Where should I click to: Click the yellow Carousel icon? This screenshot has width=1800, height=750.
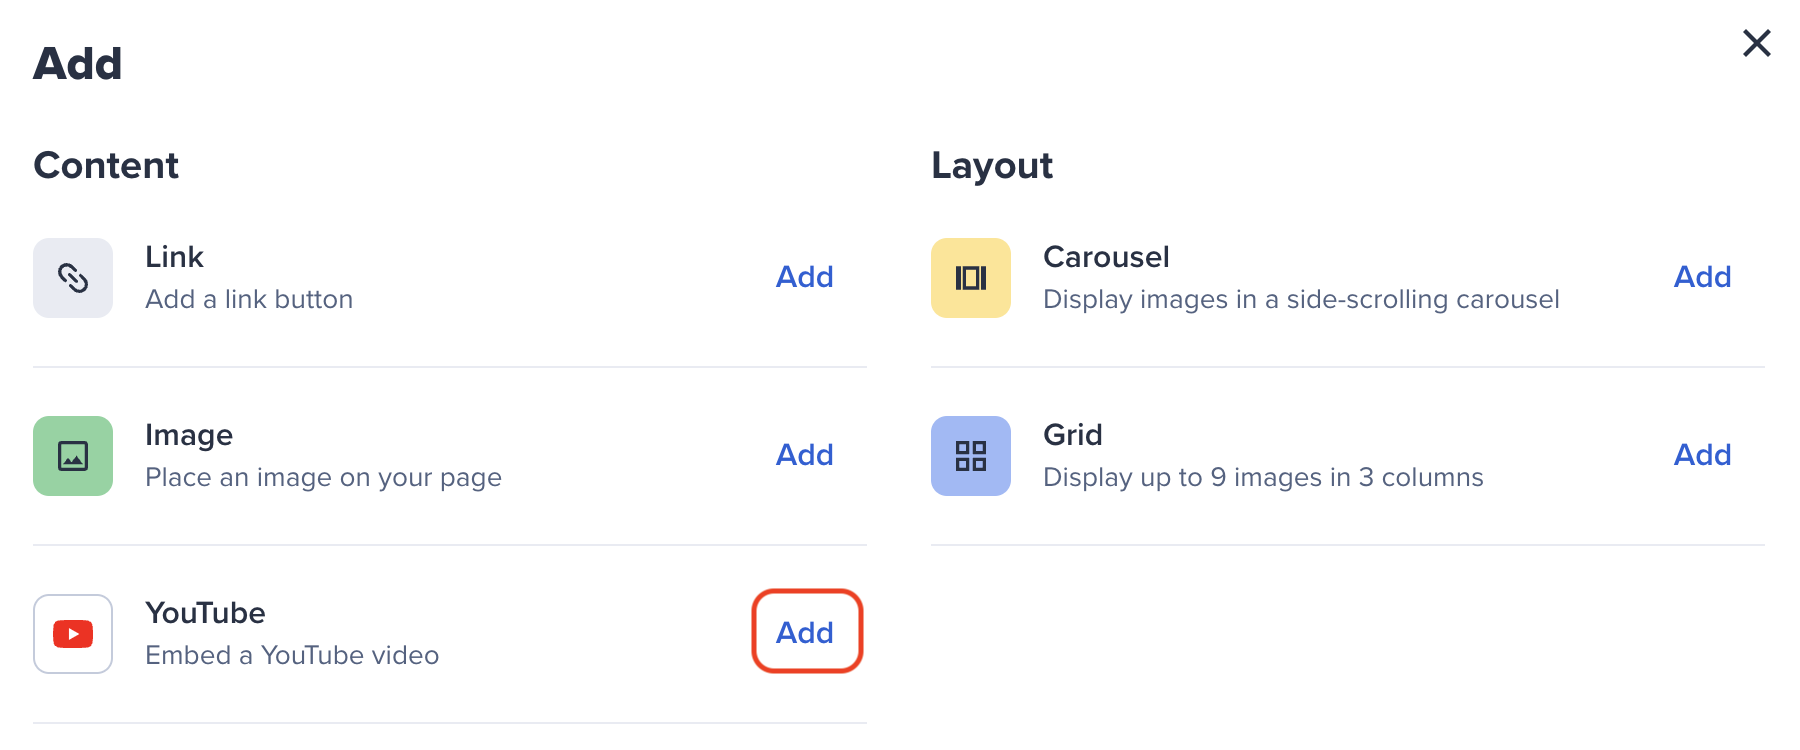click(x=971, y=278)
